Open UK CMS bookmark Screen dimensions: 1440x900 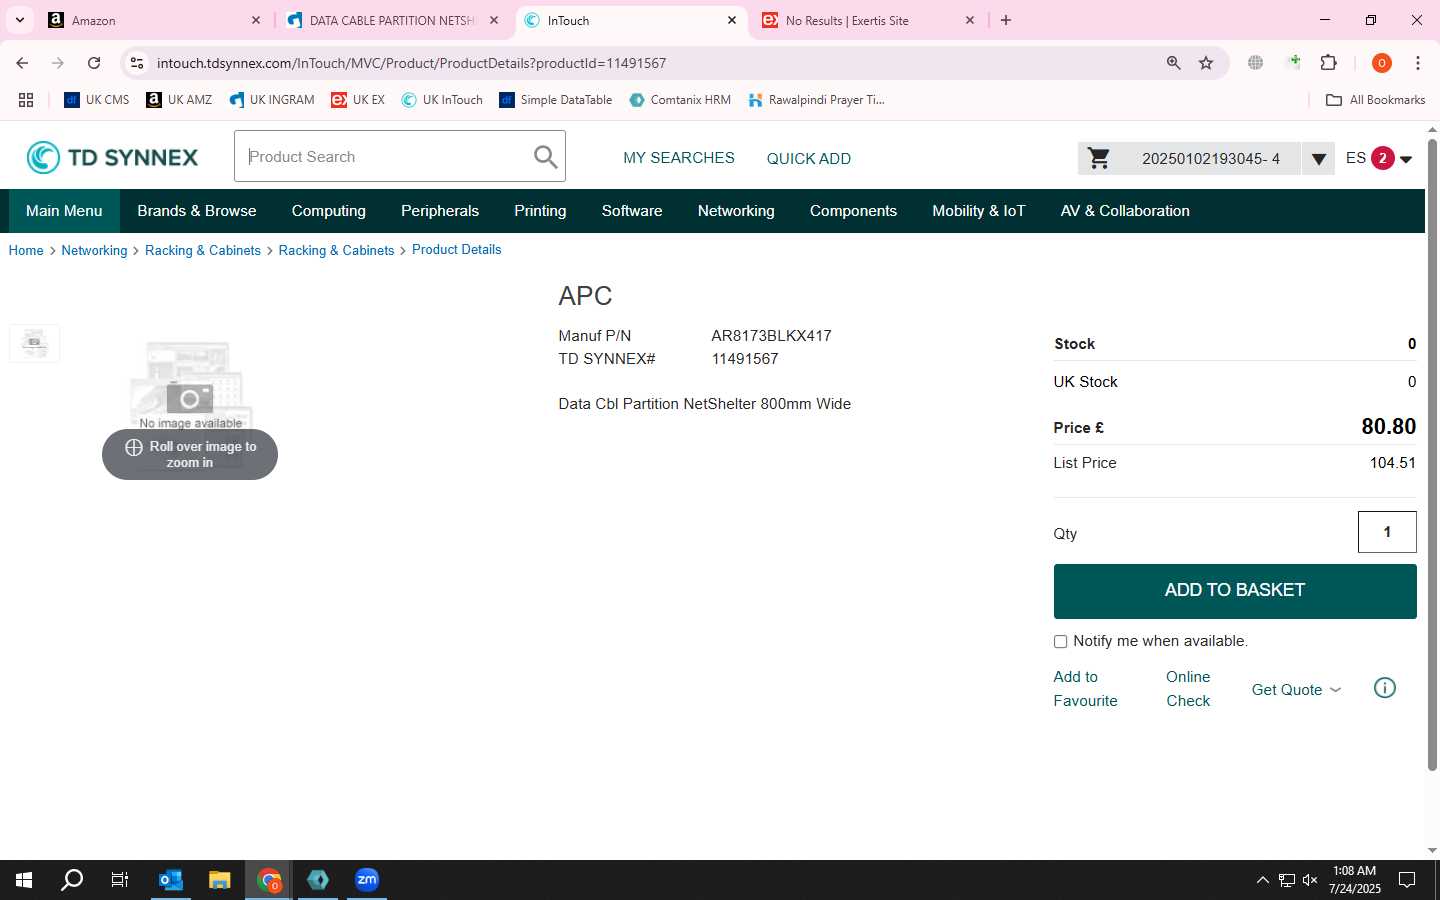[x=97, y=100]
